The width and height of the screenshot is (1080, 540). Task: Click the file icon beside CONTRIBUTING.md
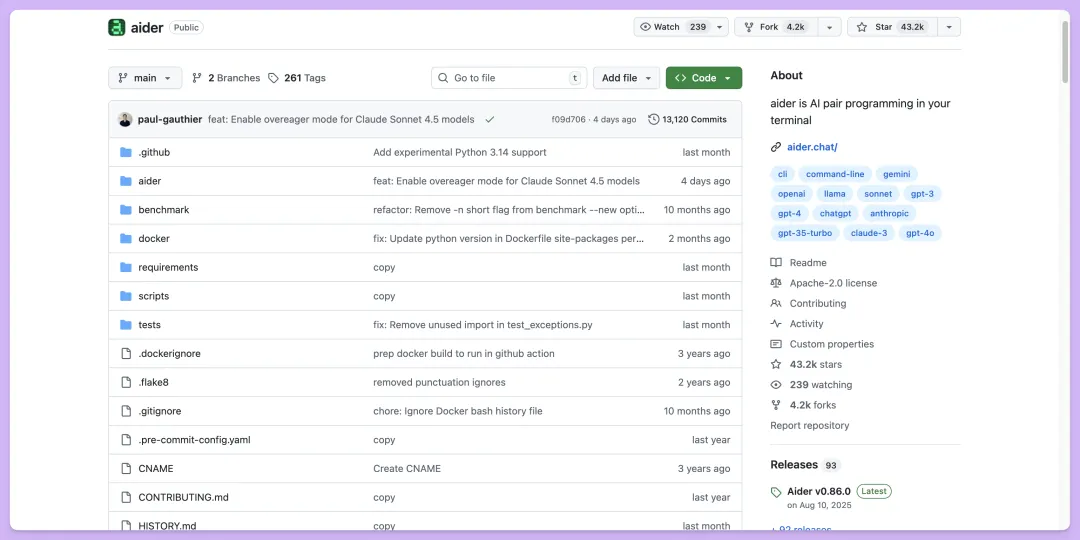click(x=125, y=497)
